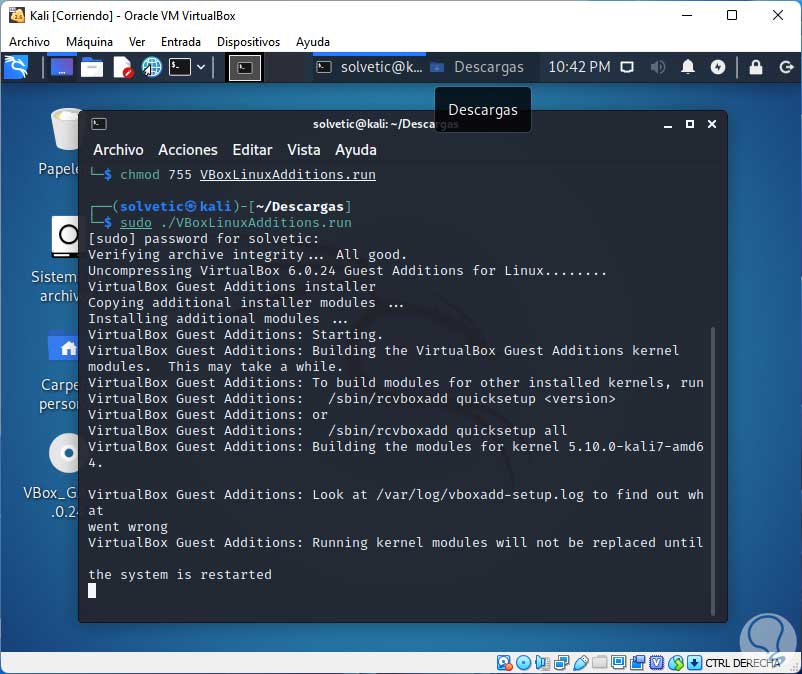Click the display monitor status icon
Image resolution: width=802 pixels, height=674 pixels.
point(618,663)
